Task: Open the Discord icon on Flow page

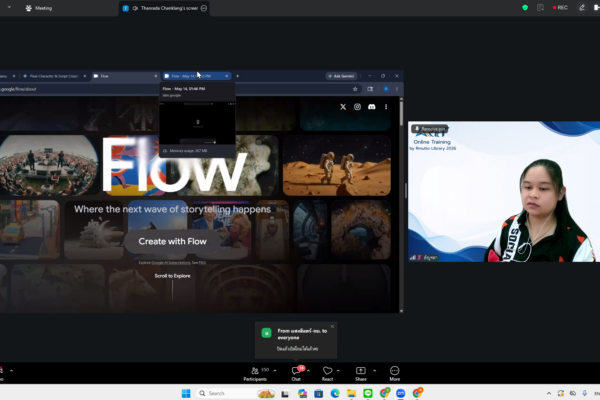Action: (x=372, y=107)
